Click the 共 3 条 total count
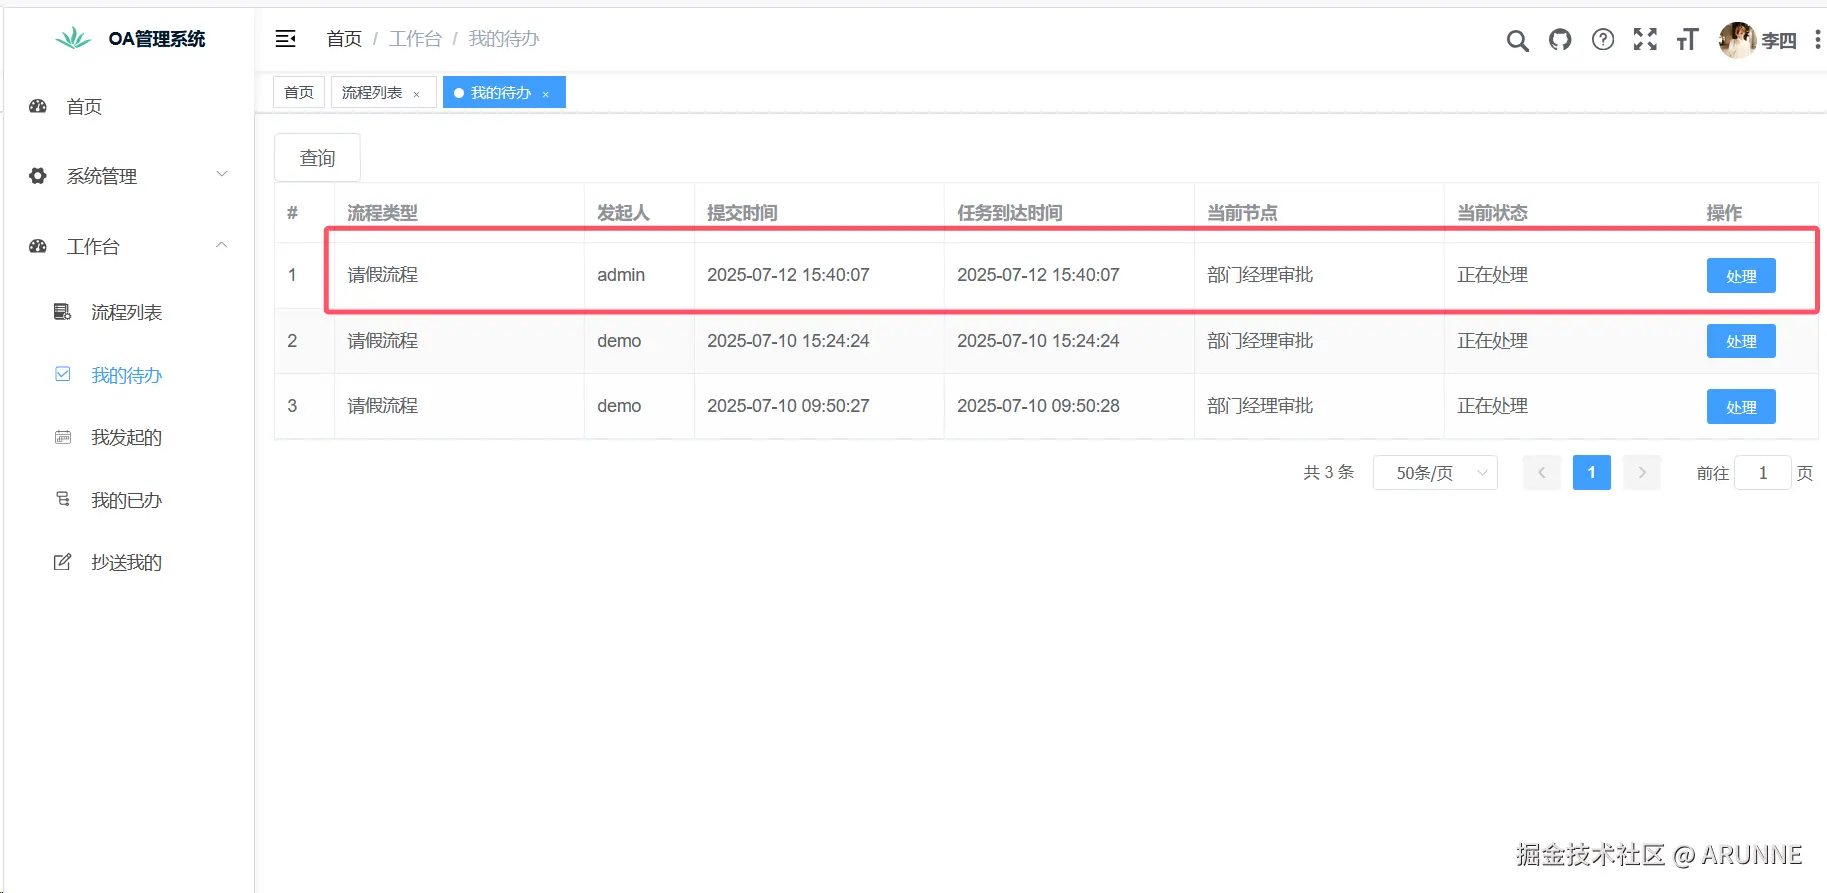Viewport: 1827px width, 893px height. 1328,472
